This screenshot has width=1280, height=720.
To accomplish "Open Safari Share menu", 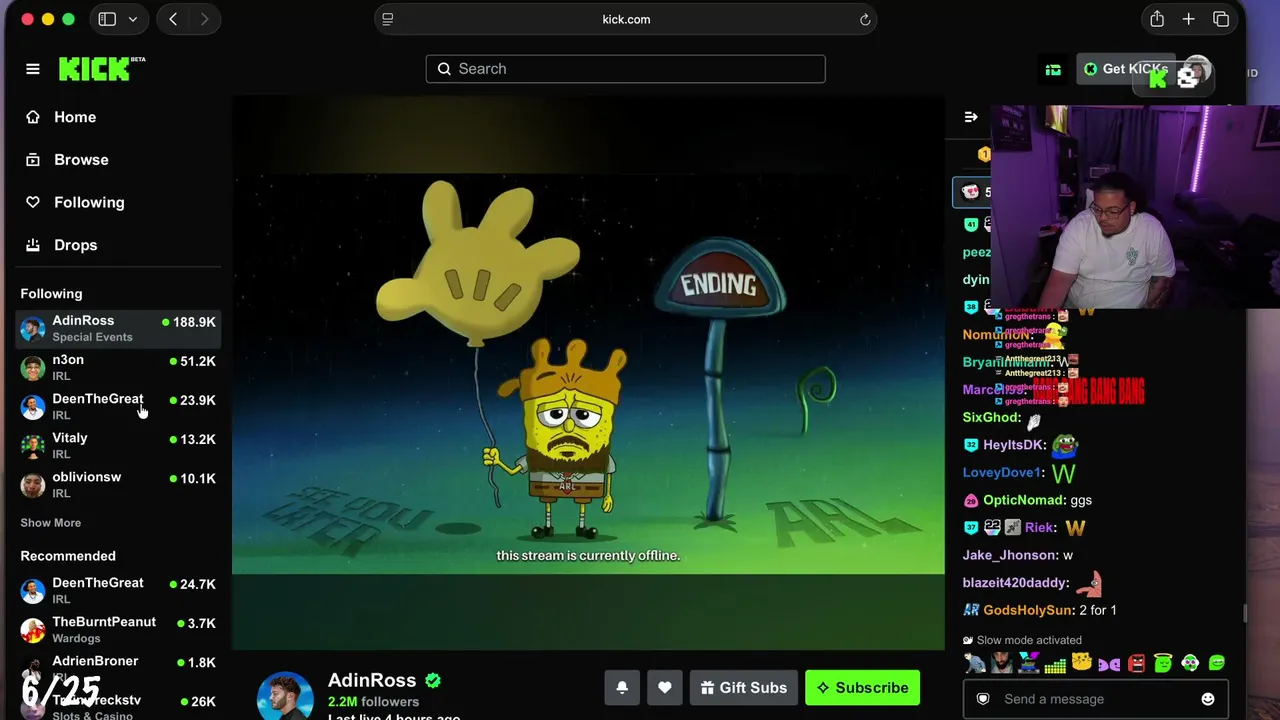I will pyautogui.click(x=1157, y=19).
